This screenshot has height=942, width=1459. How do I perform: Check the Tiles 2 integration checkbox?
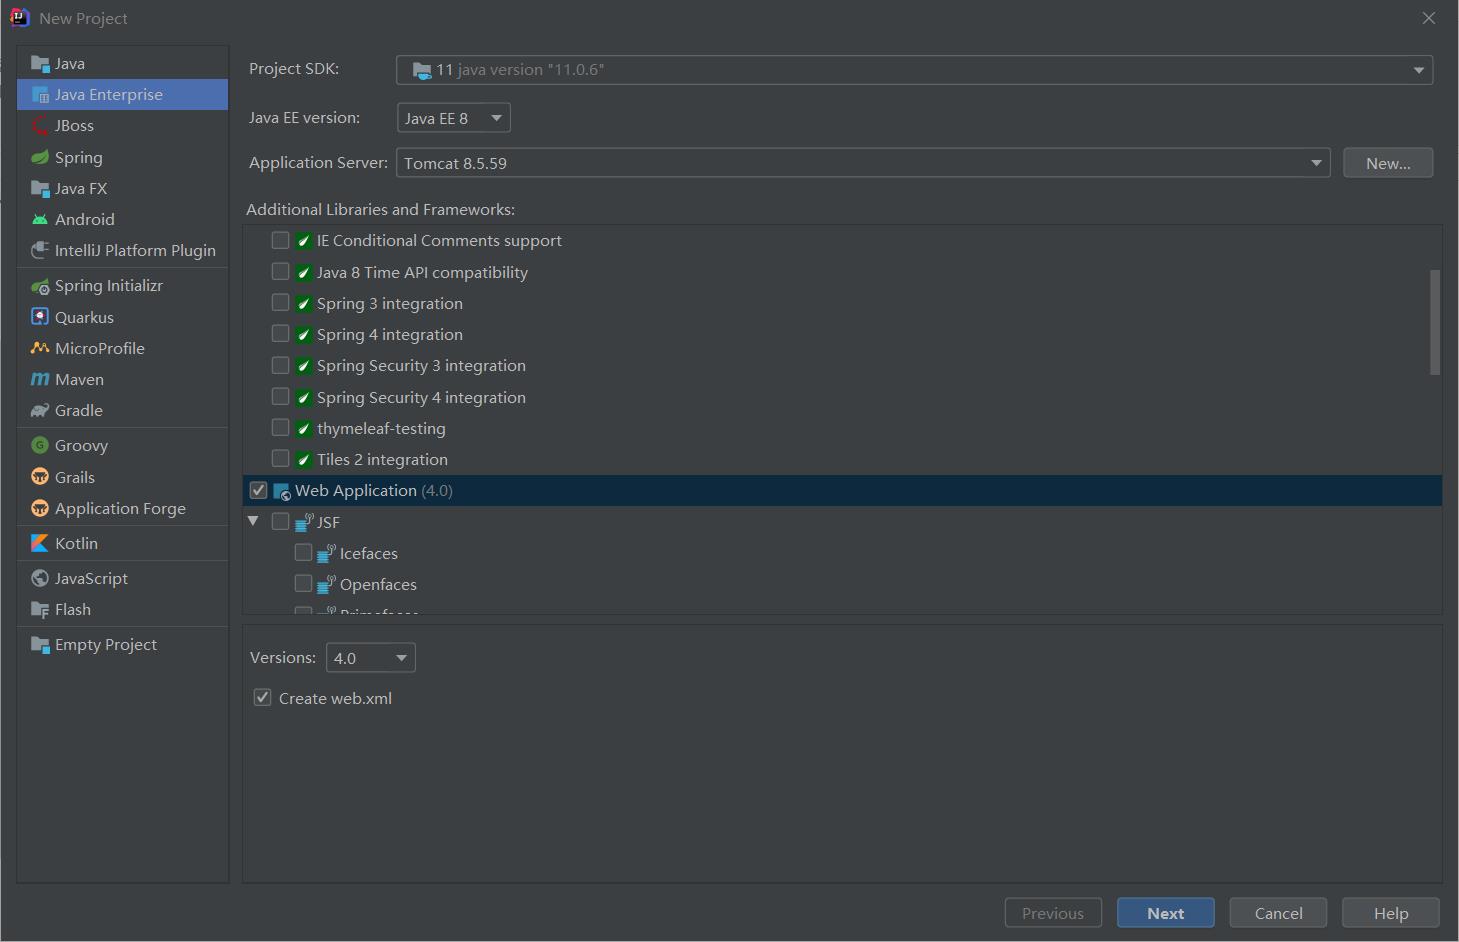point(280,458)
